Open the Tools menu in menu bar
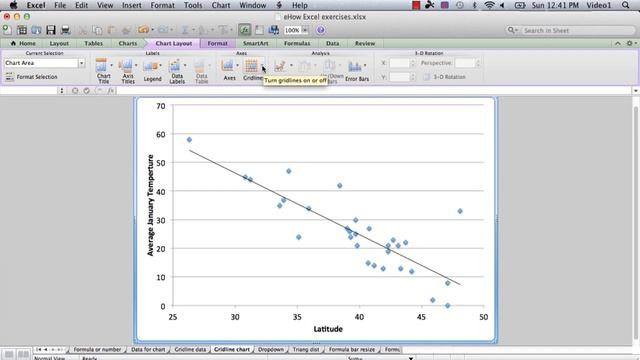Viewport: 640px width, 360px height. point(193,5)
